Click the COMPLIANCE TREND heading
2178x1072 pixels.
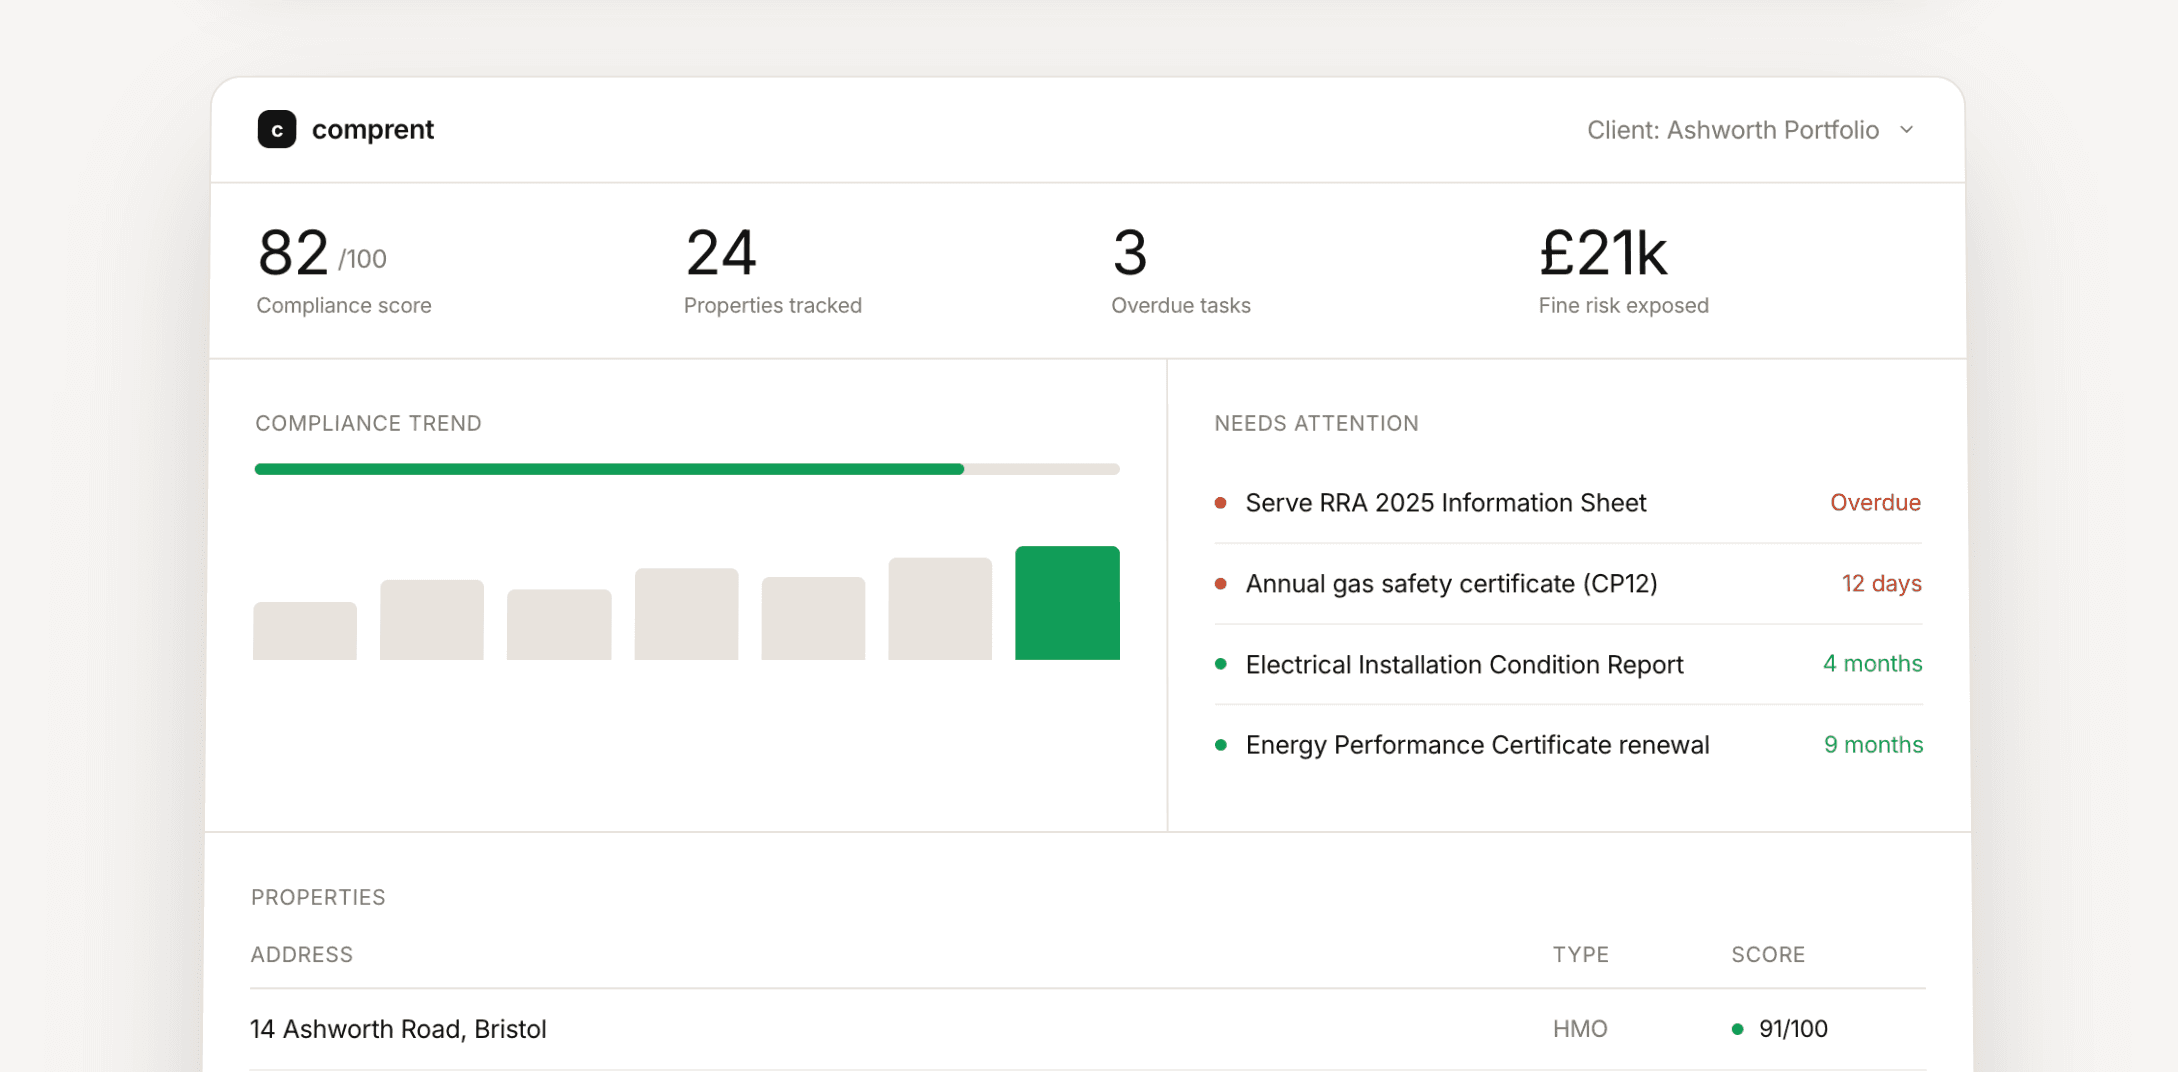coord(368,423)
